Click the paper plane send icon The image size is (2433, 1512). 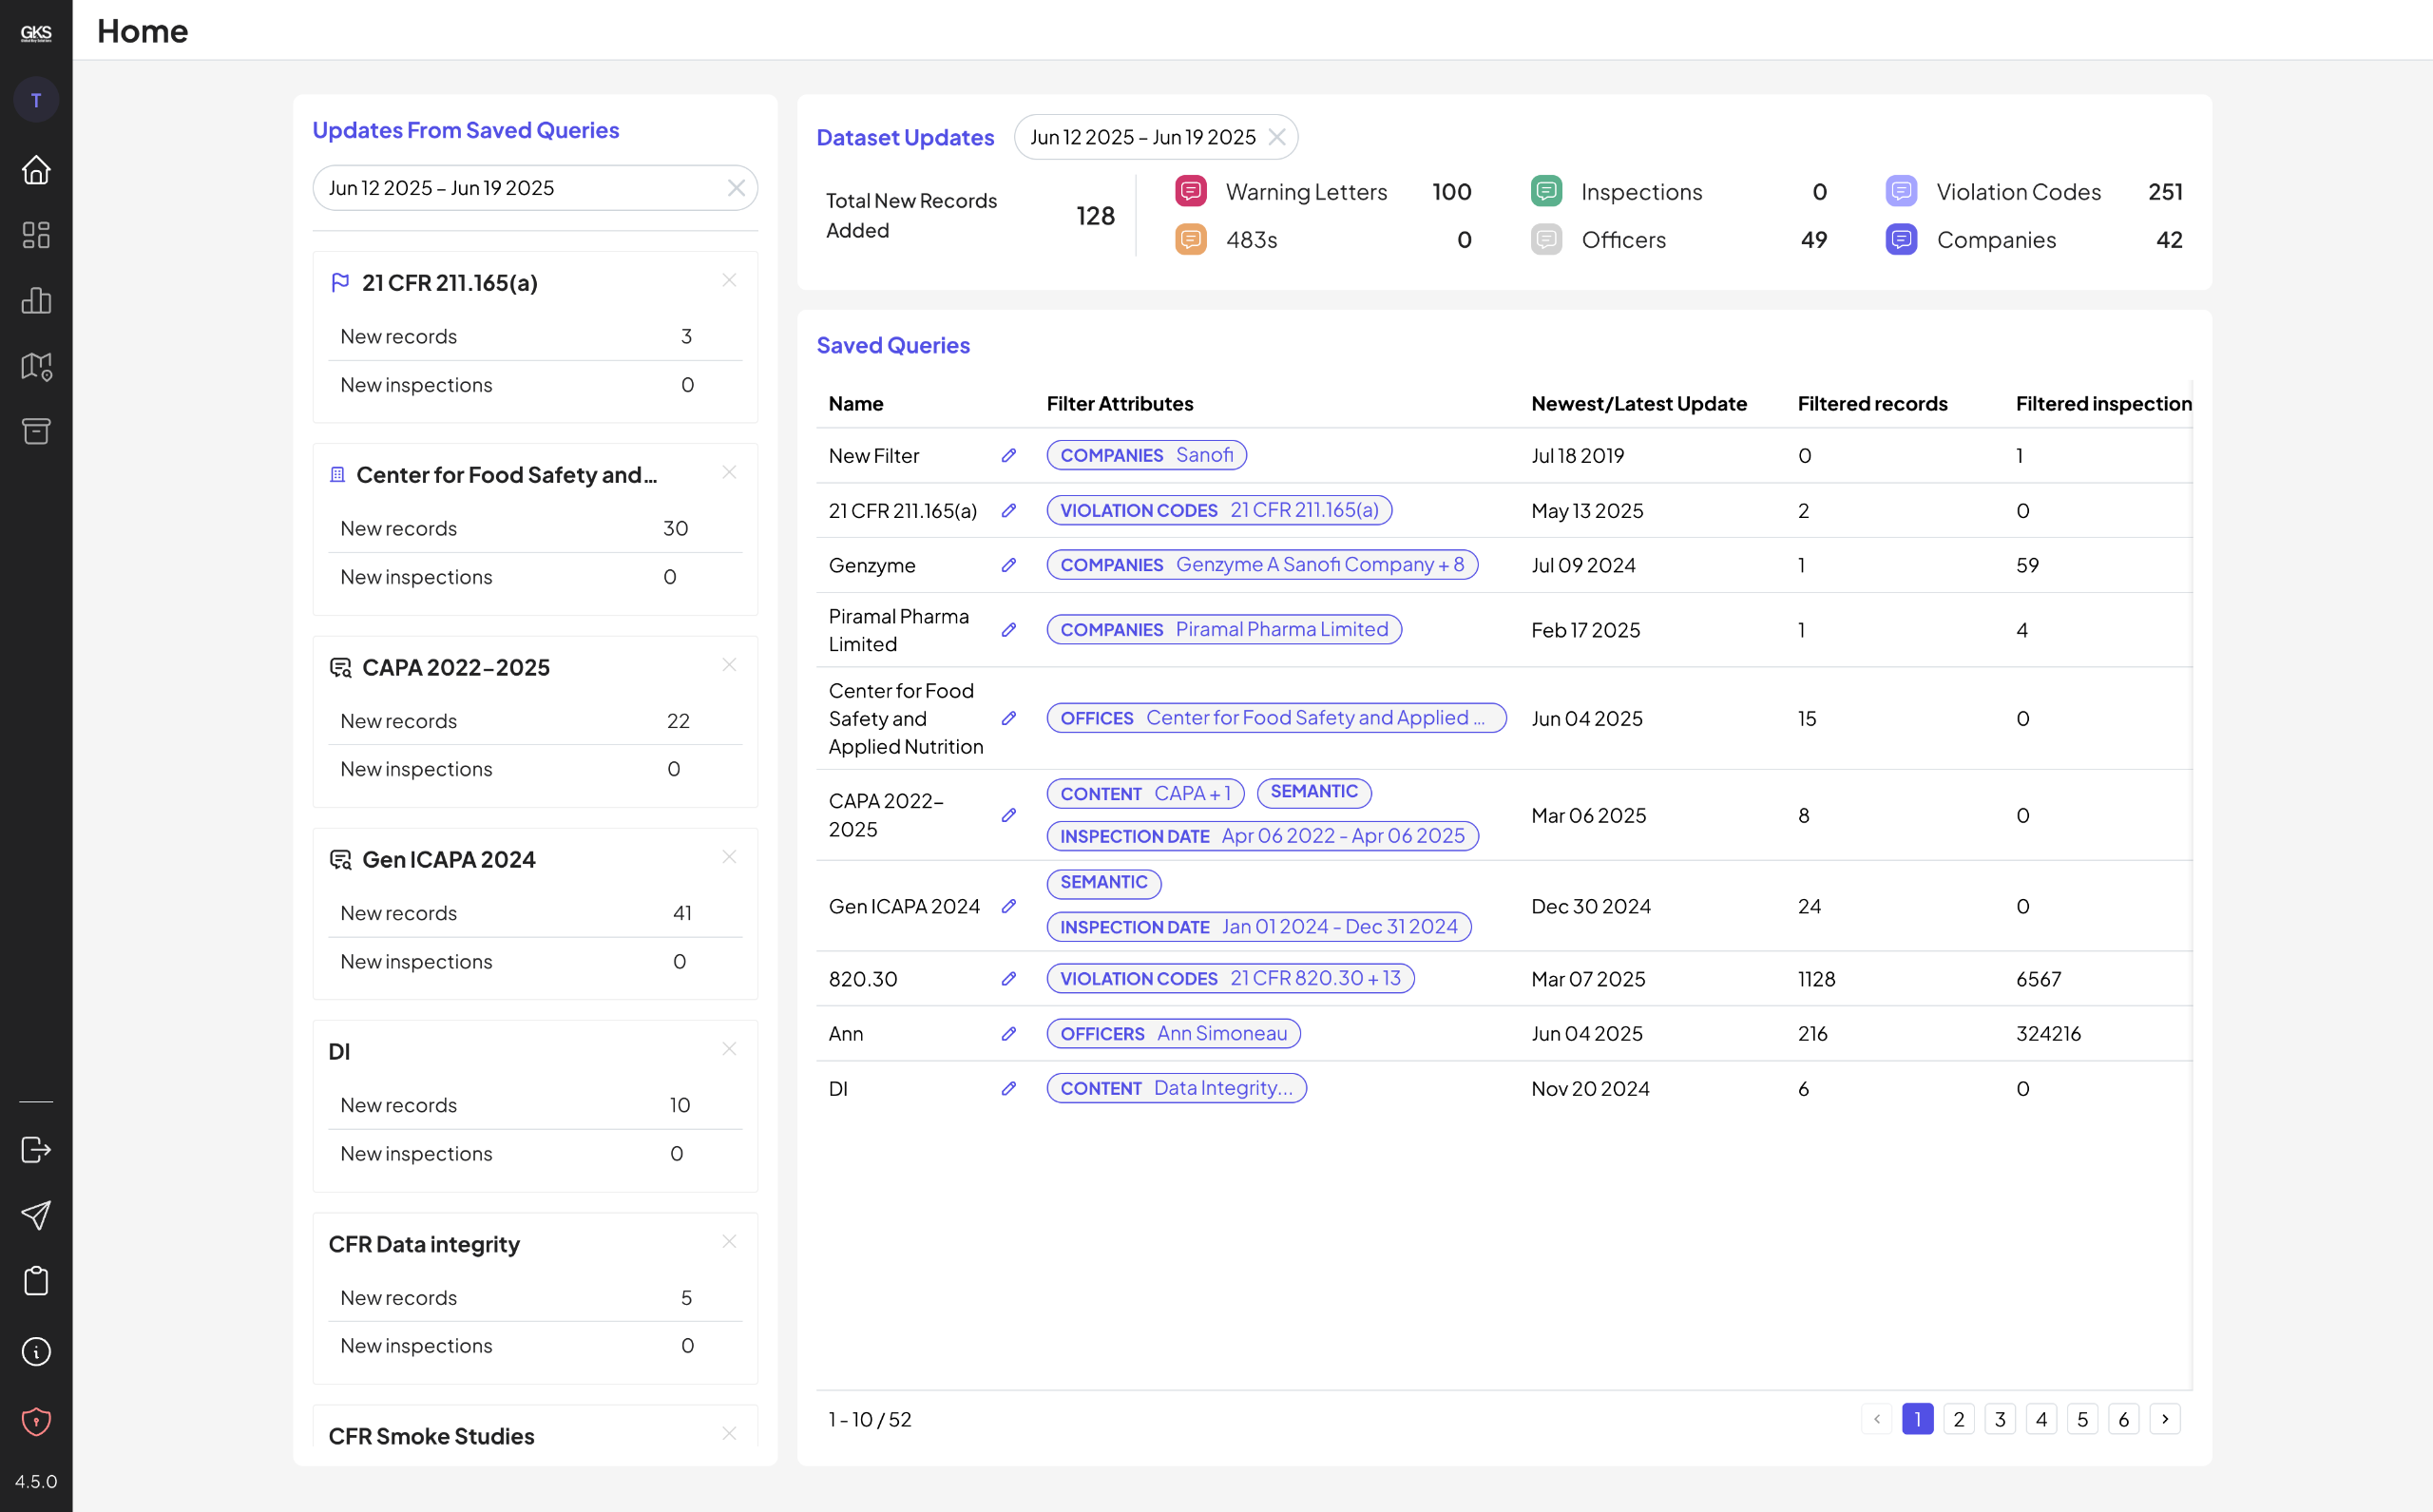[x=36, y=1215]
